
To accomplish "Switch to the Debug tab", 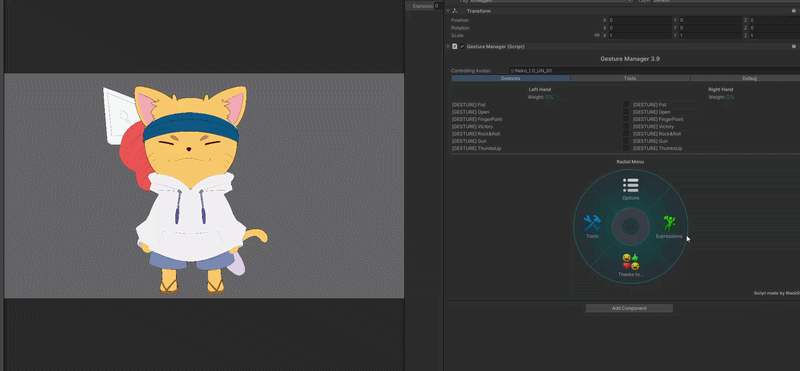I will (x=745, y=78).
